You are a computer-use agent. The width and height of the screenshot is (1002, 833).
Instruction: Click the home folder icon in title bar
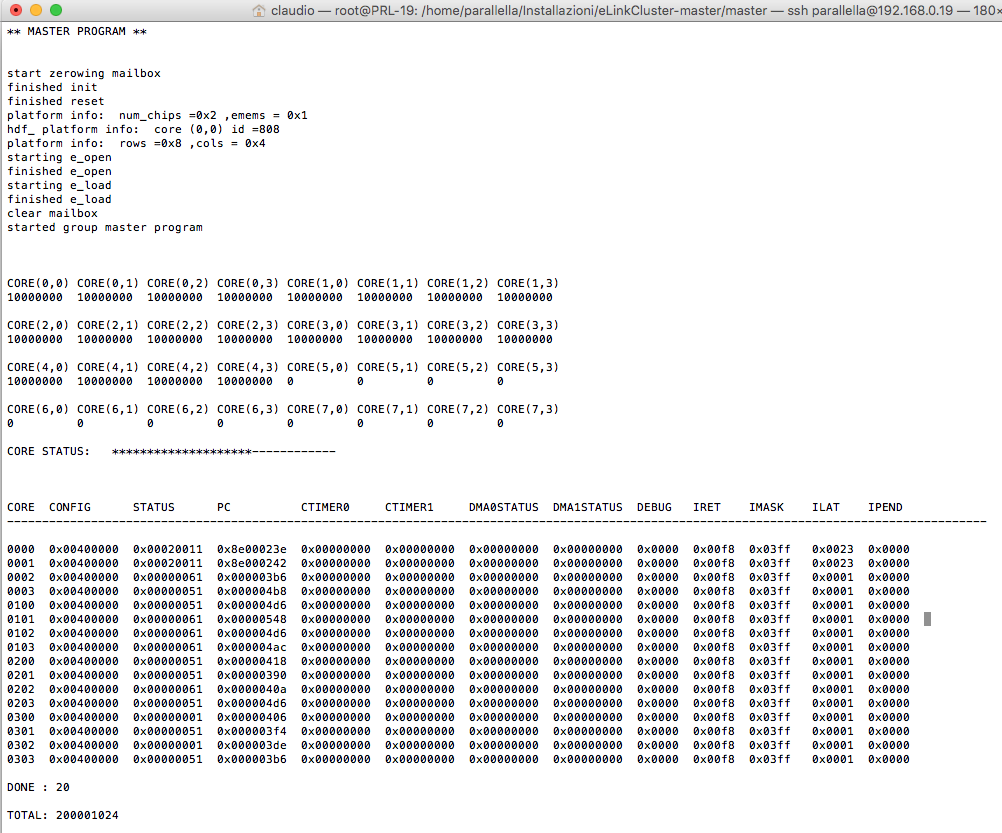pyautogui.click(x=259, y=10)
